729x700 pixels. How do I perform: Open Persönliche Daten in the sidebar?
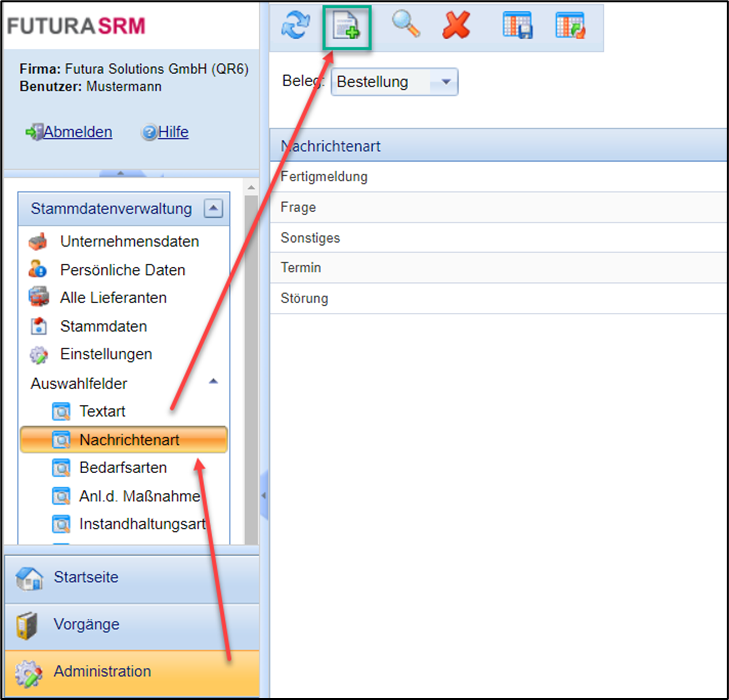click(122, 269)
